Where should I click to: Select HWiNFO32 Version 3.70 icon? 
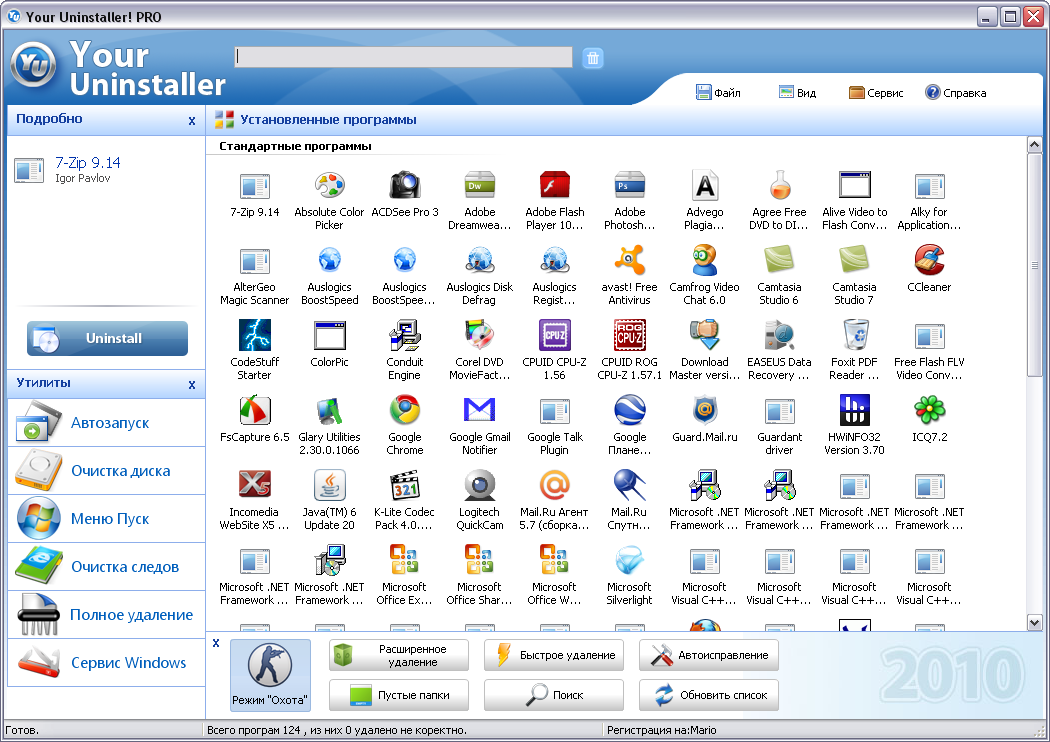pos(854,410)
